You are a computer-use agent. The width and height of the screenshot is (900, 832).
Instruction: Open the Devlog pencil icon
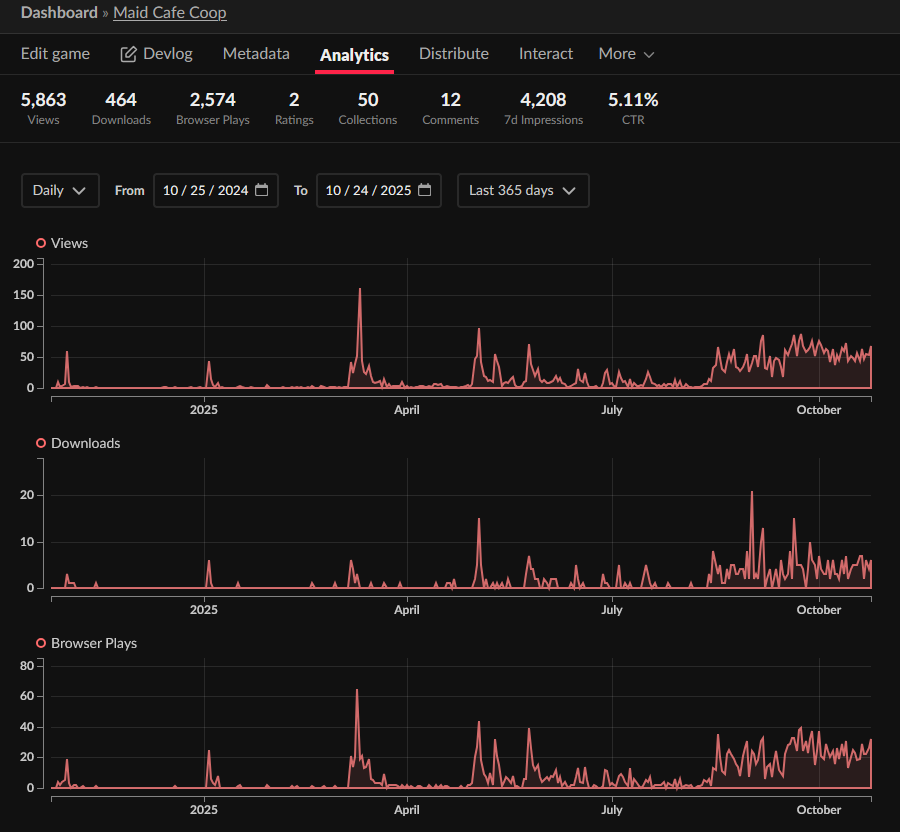(x=128, y=54)
